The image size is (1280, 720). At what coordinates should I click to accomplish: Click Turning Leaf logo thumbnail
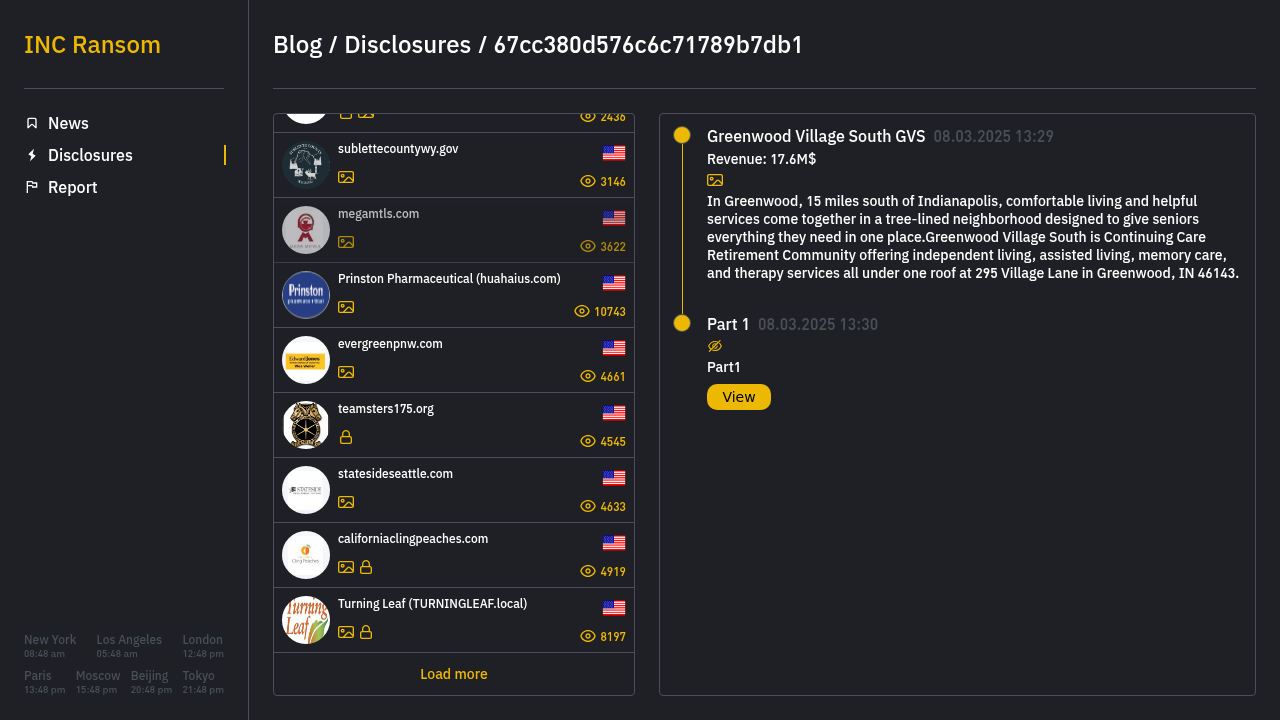(x=306, y=620)
